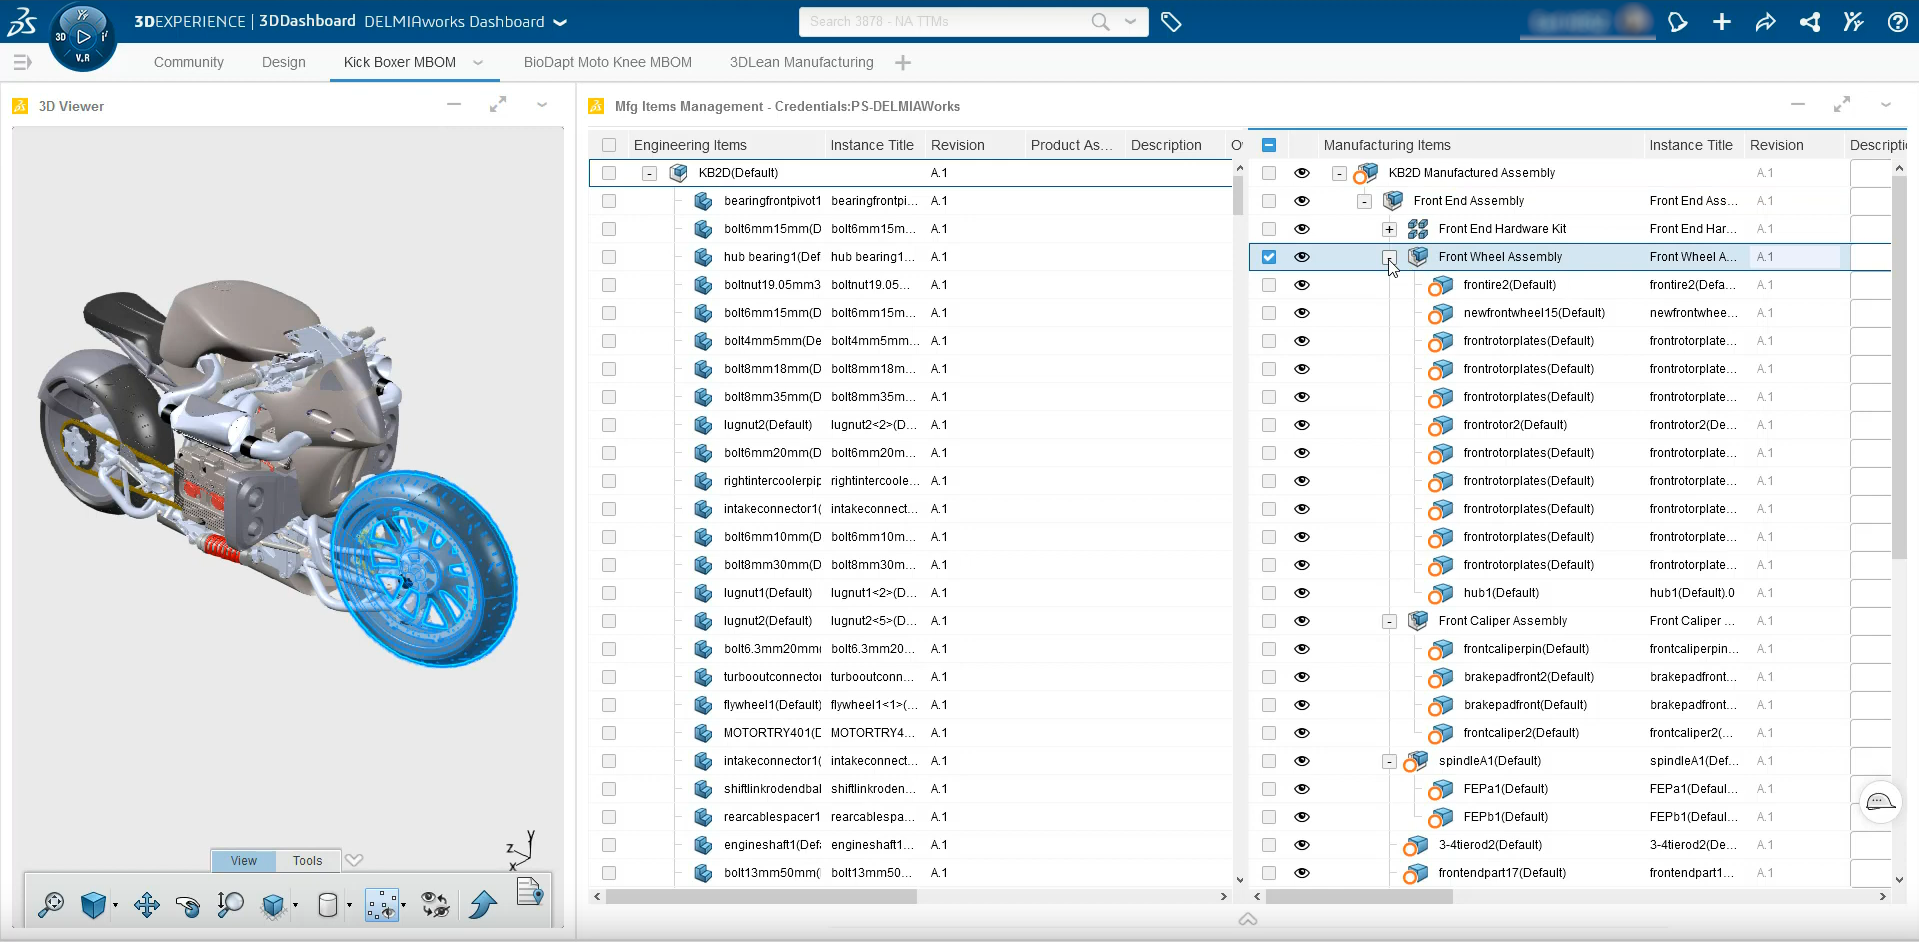Expand the Front End Hardware Kit node
The width and height of the screenshot is (1919, 942).
coord(1389,230)
